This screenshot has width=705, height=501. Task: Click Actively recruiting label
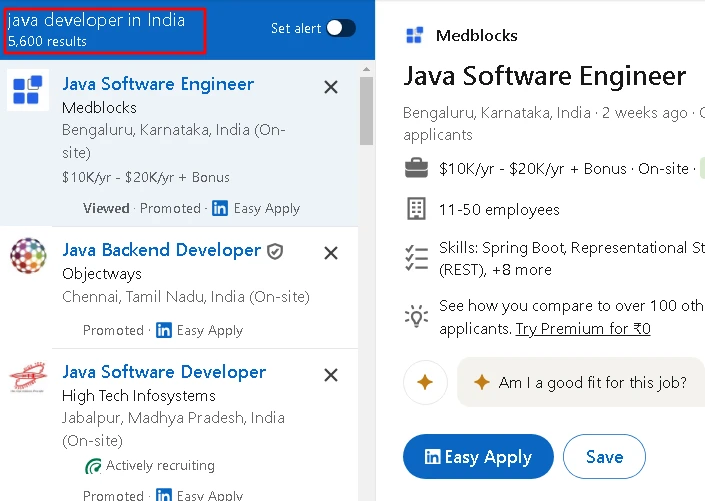(x=160, y=465)
